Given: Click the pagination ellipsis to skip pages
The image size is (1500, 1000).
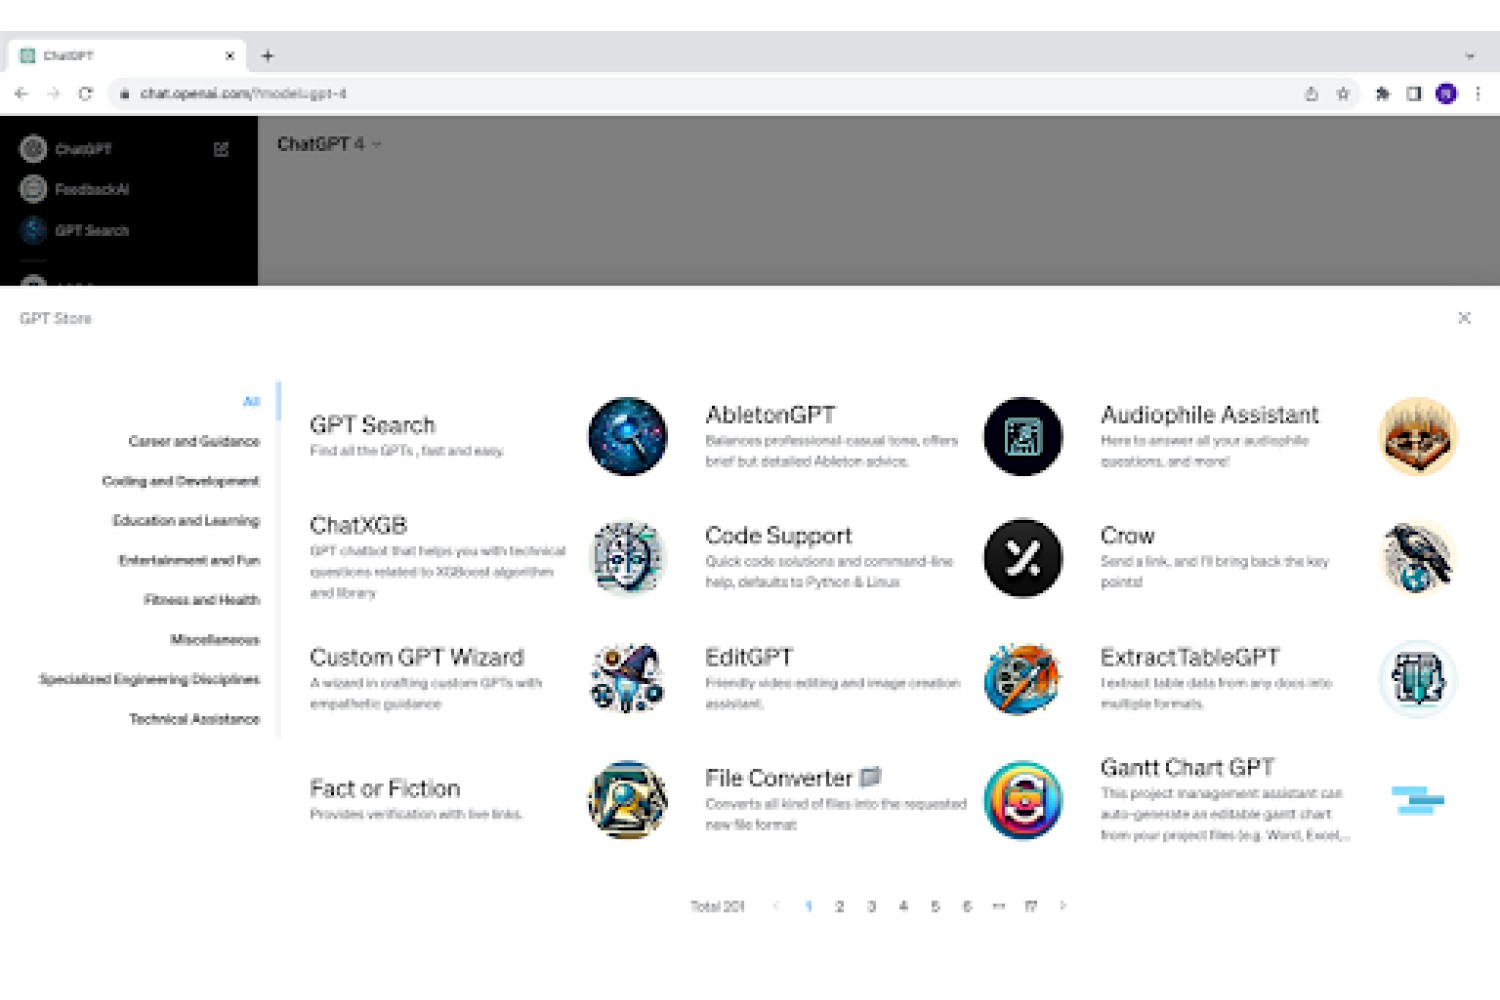Looking at the screenshot, I should (998, 906).
